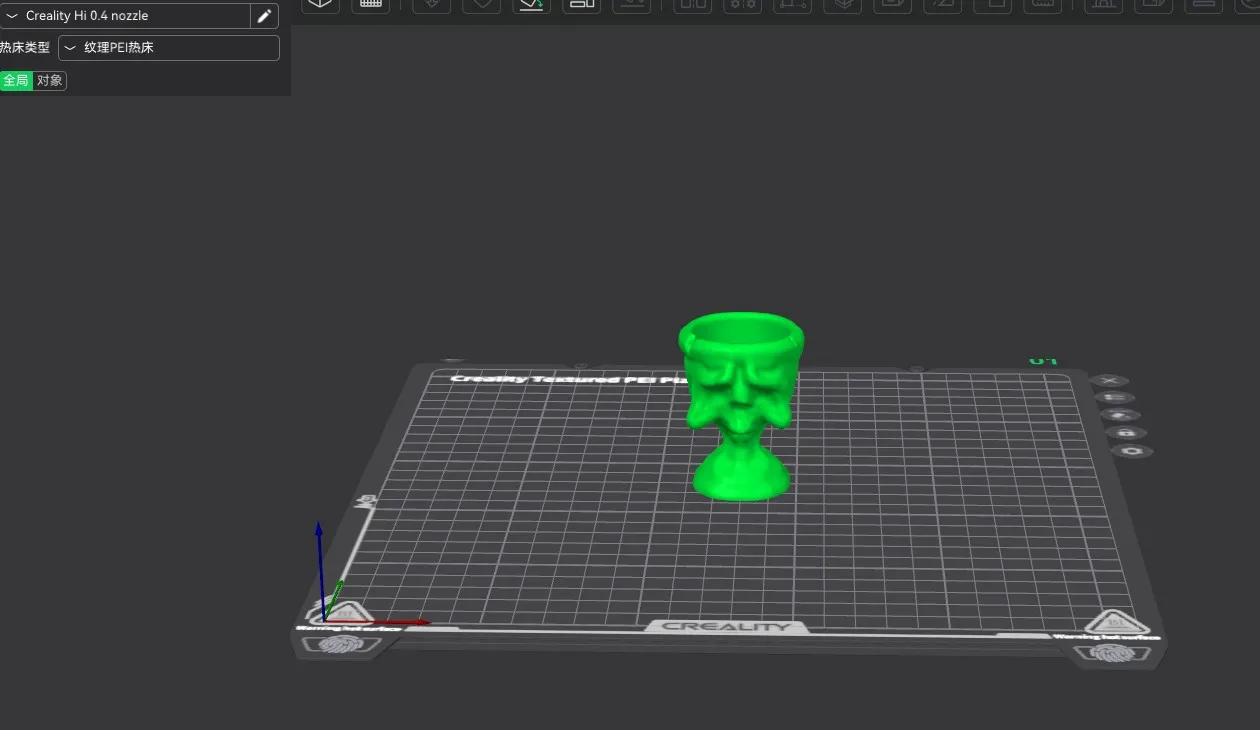Open the 纹理PEI热床 bed type dropdown
1260x730 pixels.
[x=168, y=47]
